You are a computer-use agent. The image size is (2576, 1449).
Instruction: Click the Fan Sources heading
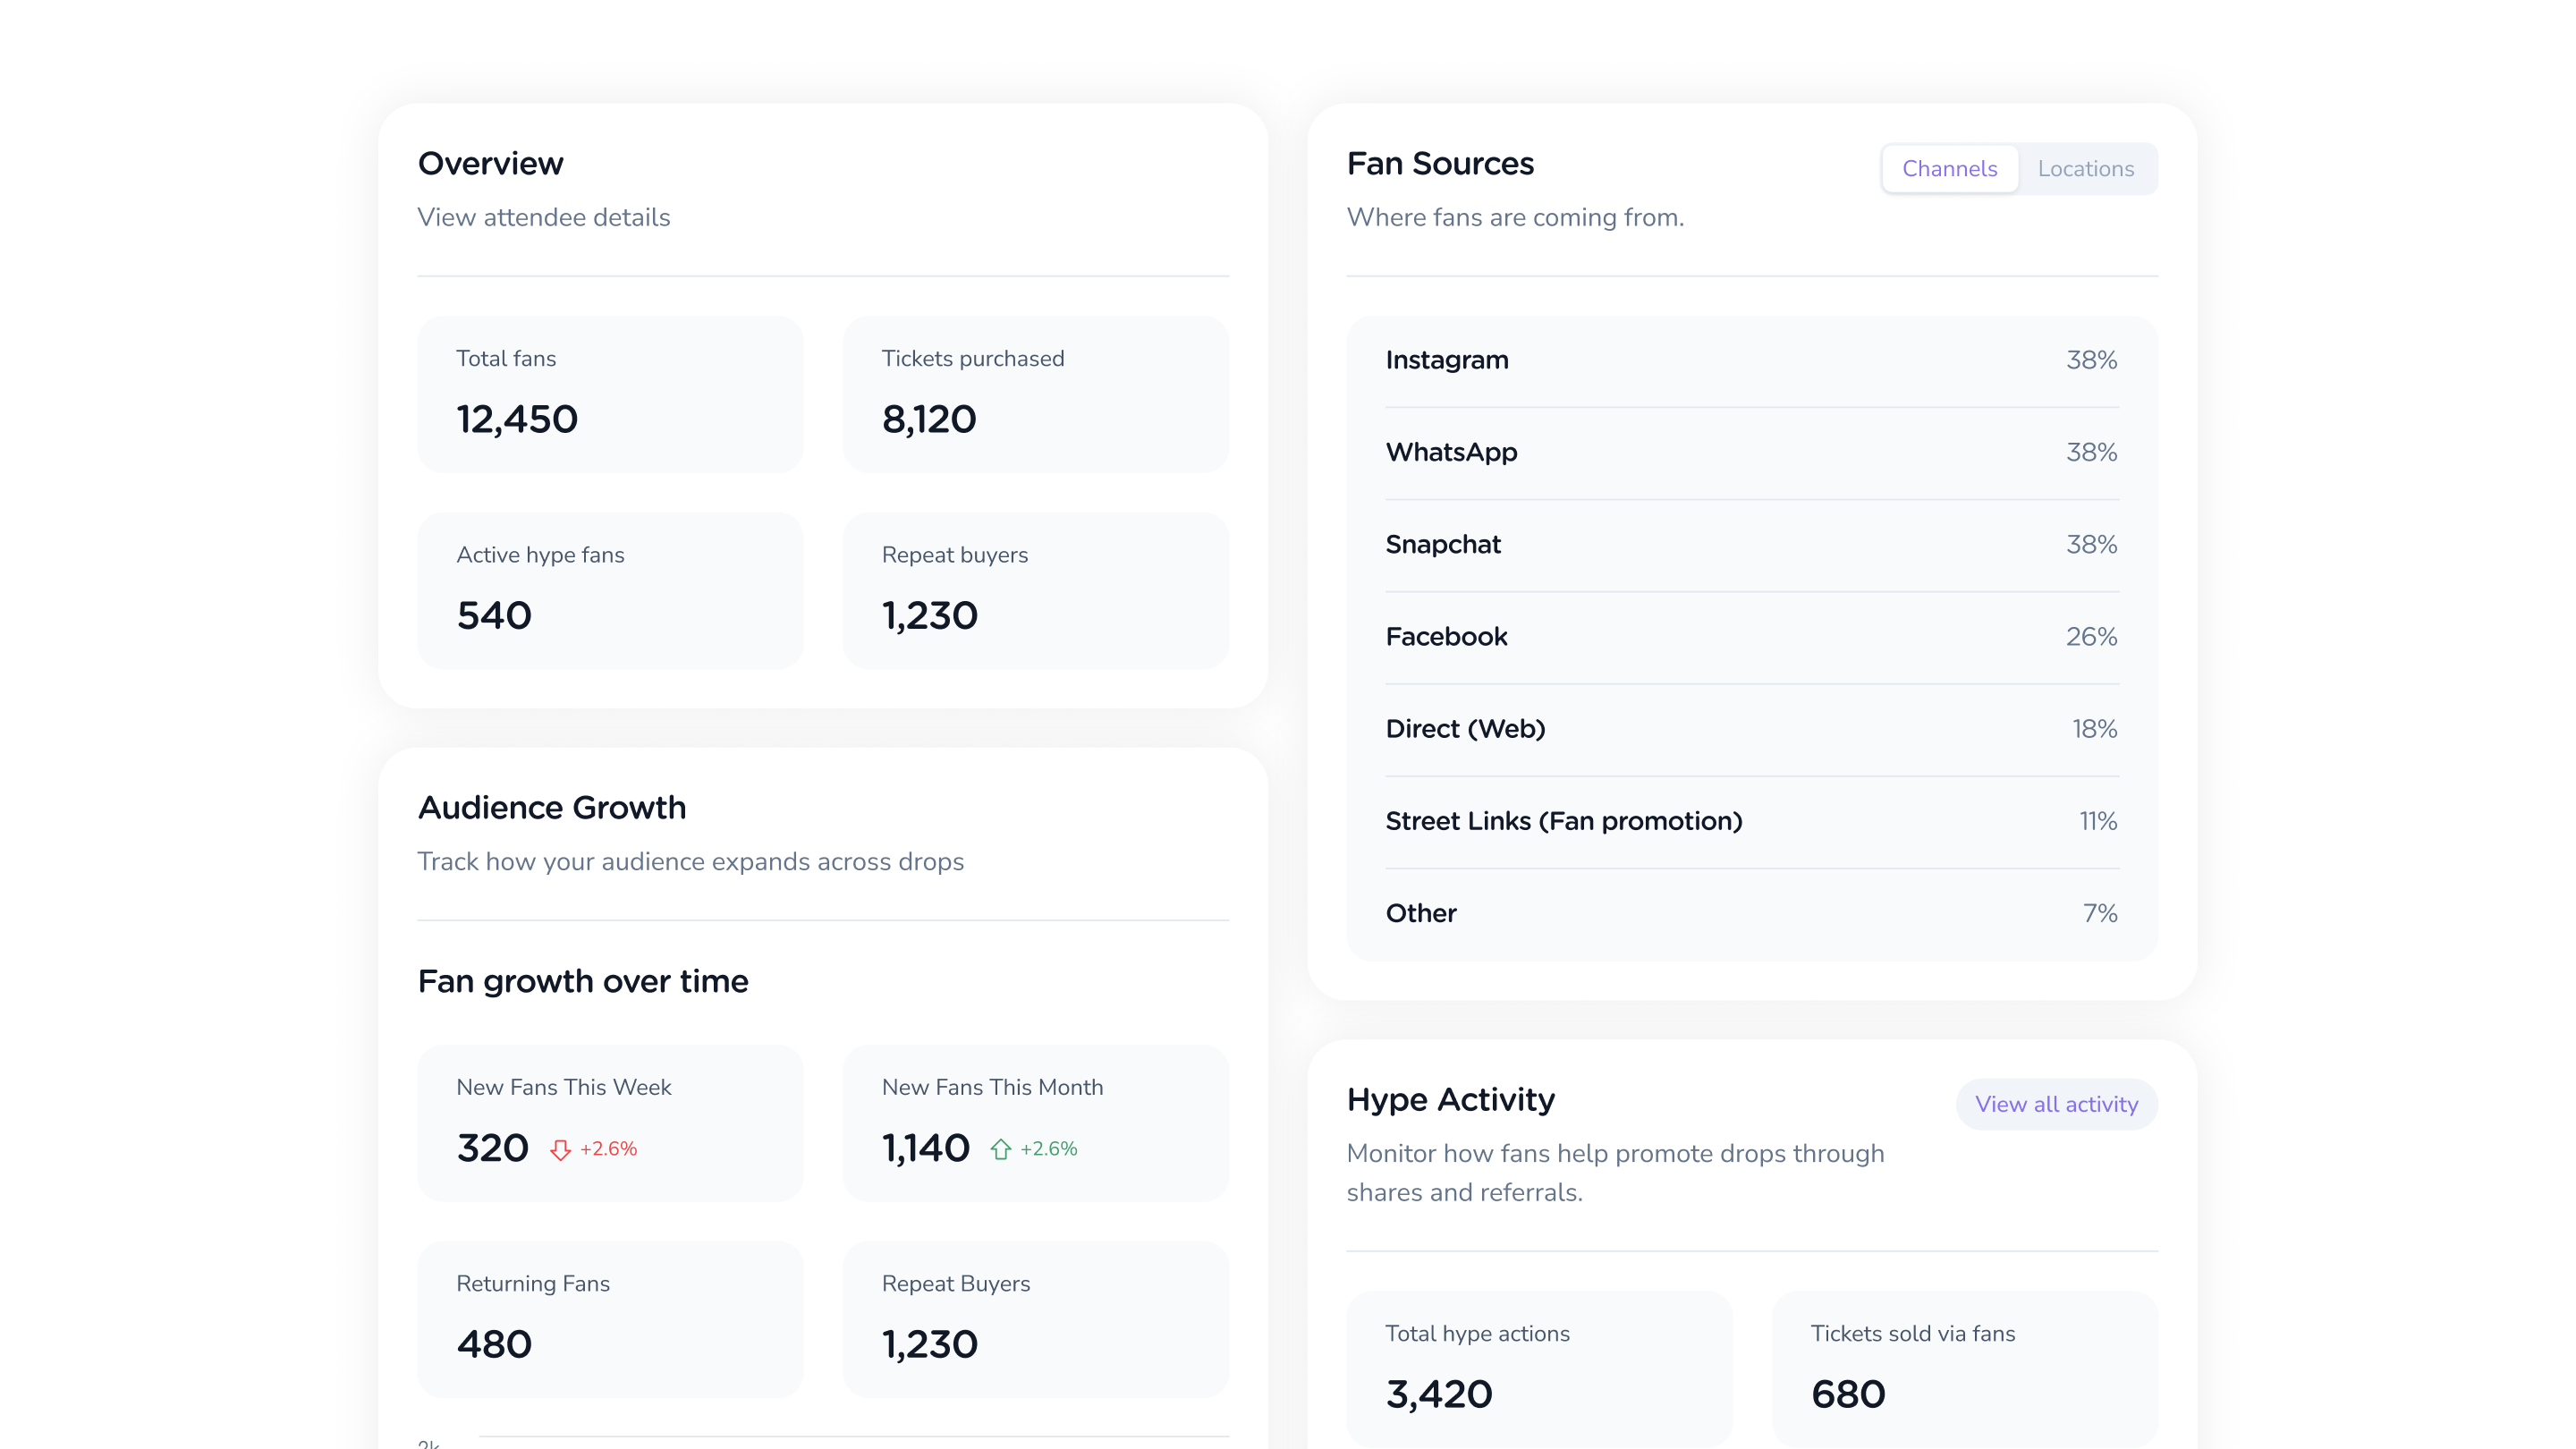click(1440, 163)
